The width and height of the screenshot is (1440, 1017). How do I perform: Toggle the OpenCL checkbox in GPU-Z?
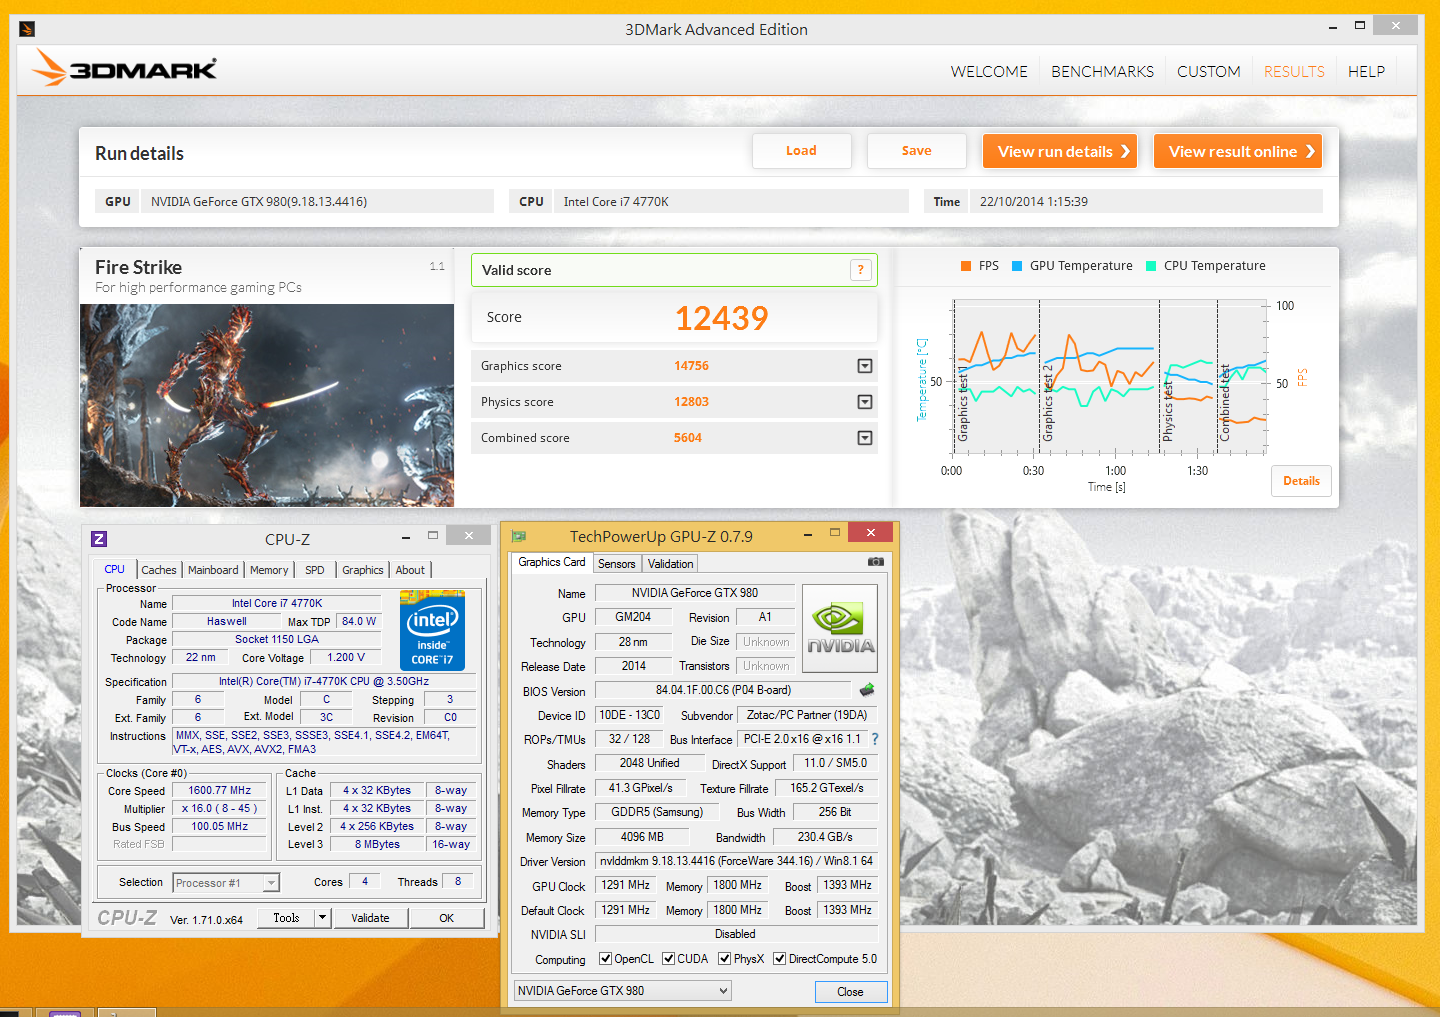605,959
